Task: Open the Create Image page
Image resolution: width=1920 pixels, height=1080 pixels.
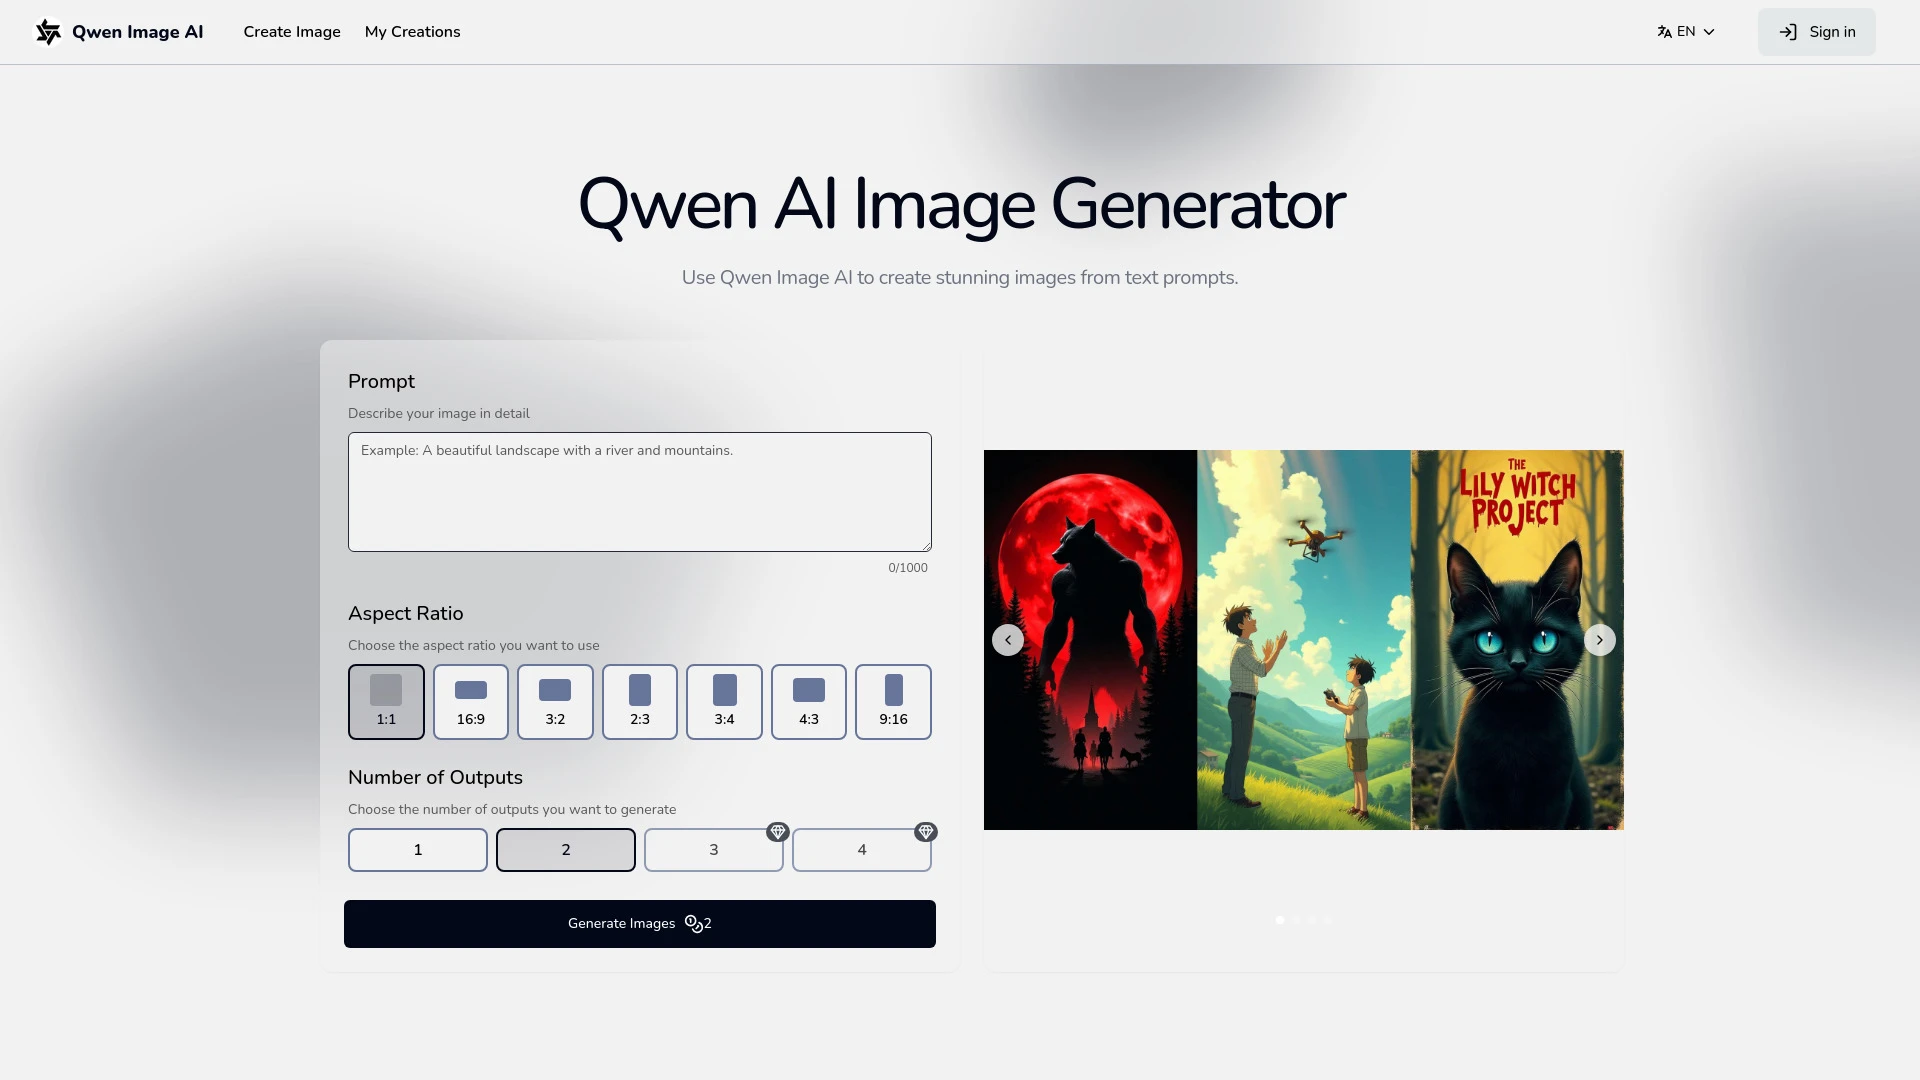Action: point(291,31)
